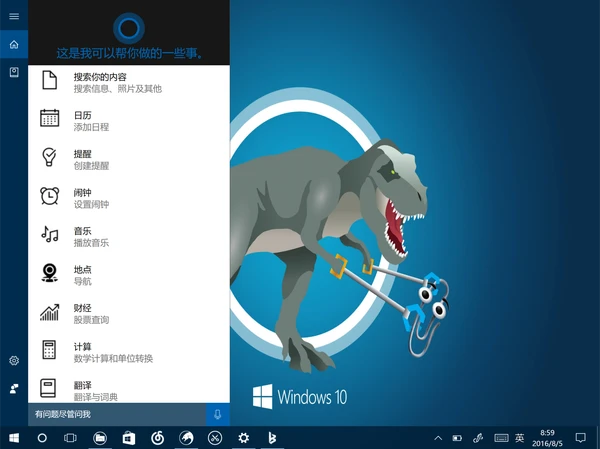The width and height of the screenshot is (600, 449).
Task: Open the Cortana hamburger menu
Action: [14, 16]
